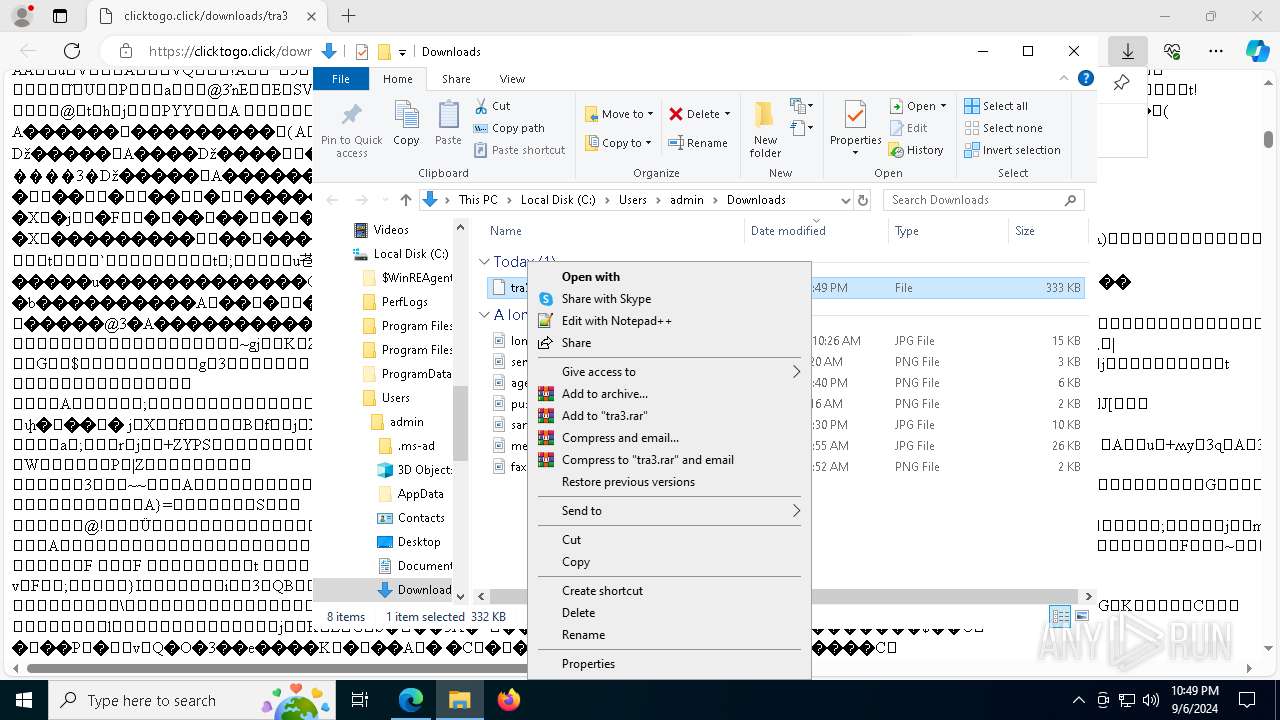Switch to details view in status bar
Viewport: 1280px width, 720px height.
(1059, 616)
